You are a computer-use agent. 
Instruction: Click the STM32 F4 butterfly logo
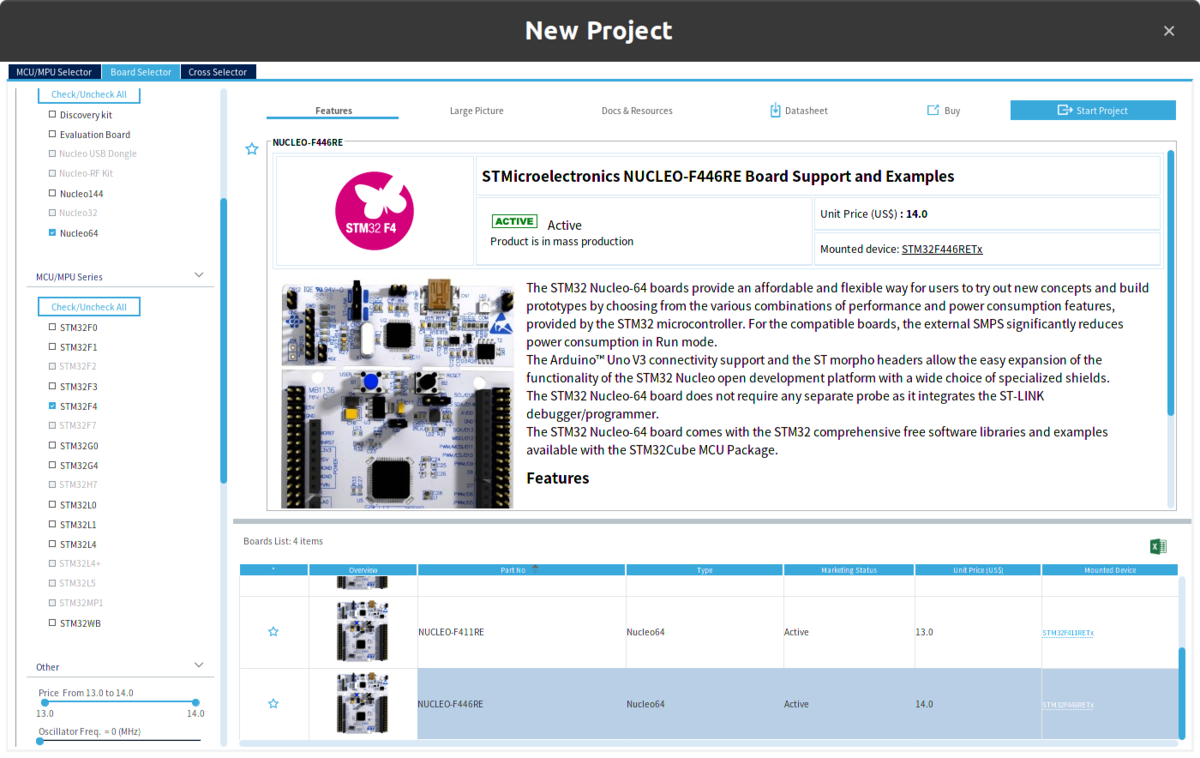(375, 210)
